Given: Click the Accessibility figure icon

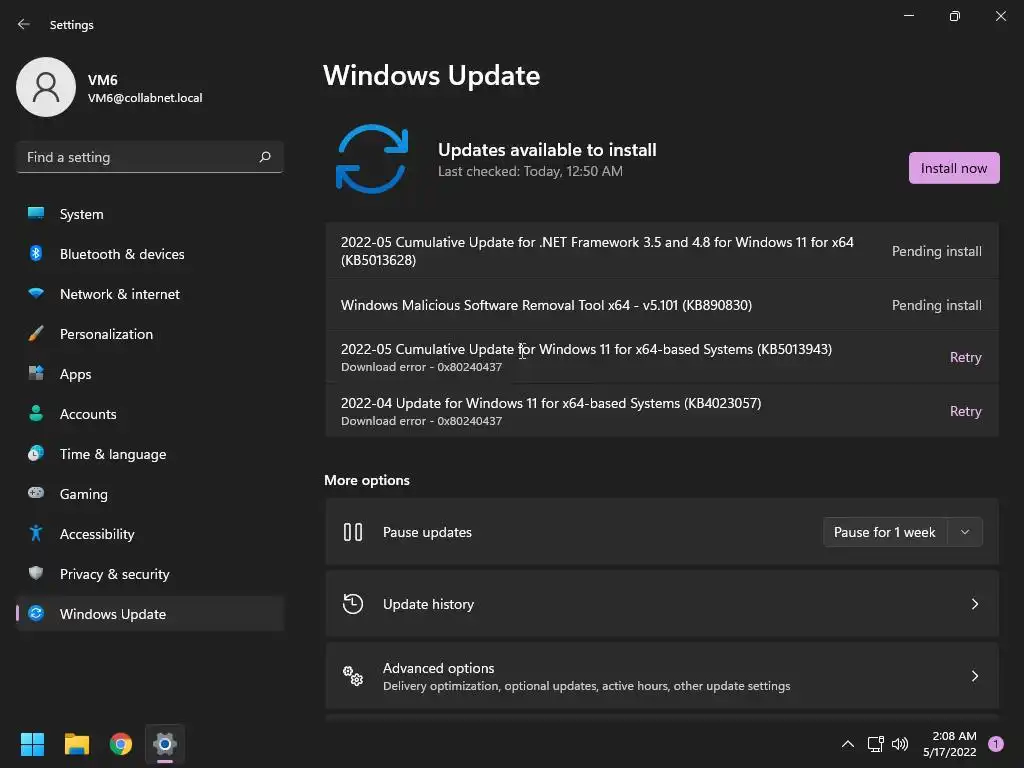Looking at the screenshot, I should (x=36, y=534).
